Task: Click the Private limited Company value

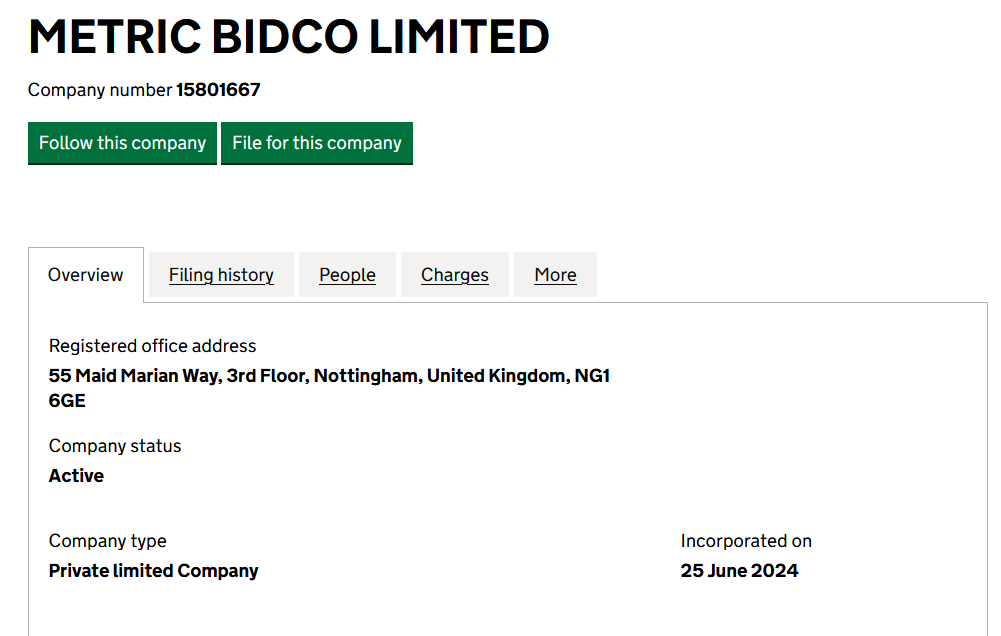Action: [153, 571]
